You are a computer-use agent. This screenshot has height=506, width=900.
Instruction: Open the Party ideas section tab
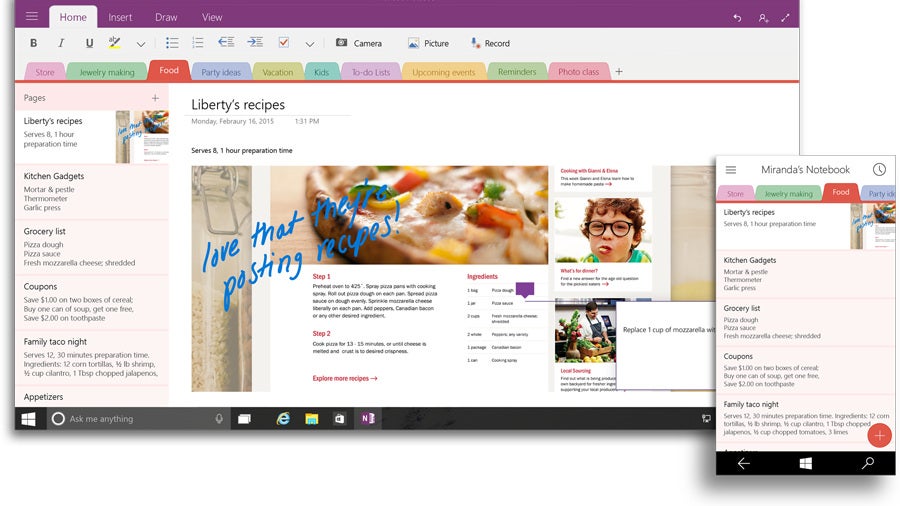coord(221,72)
